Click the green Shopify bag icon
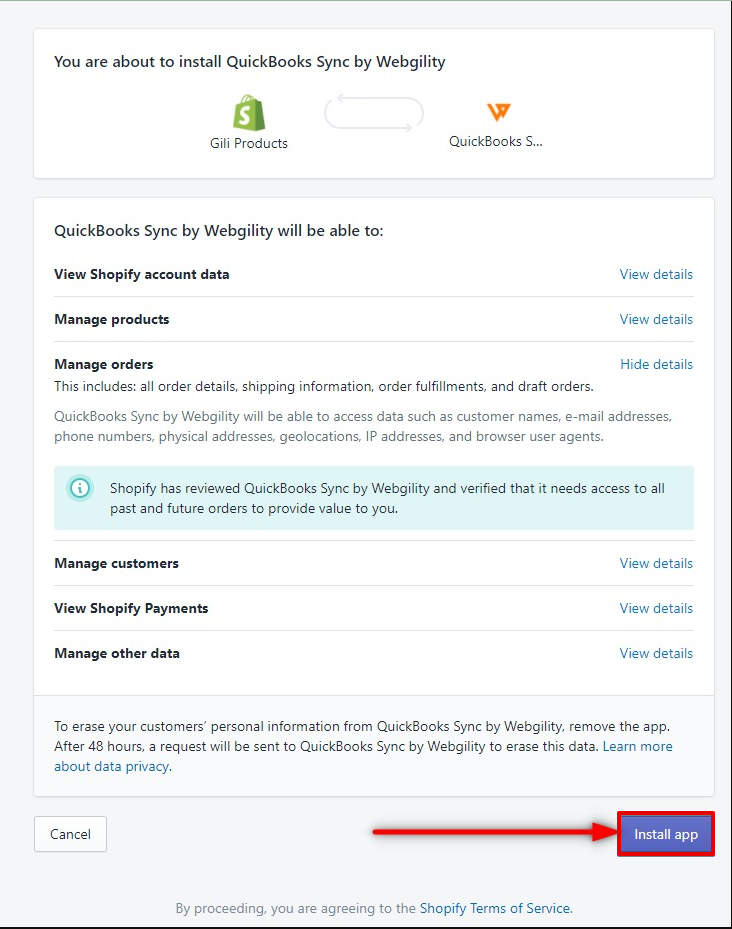This screenshot has width=732, height=929. (249, 113)
